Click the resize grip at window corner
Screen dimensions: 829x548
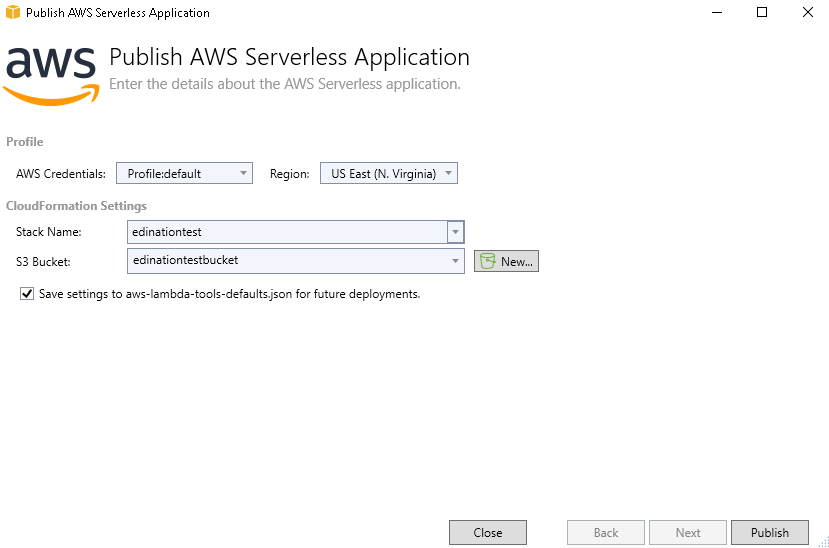click(824, 542)
